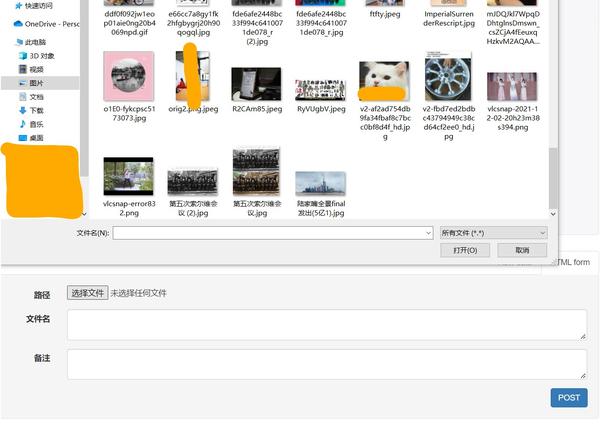The width and height of the screenshot is (600, 427).
Task: Select RyVUgbV.jpeg thumbnail
Action: coord(320,90)
